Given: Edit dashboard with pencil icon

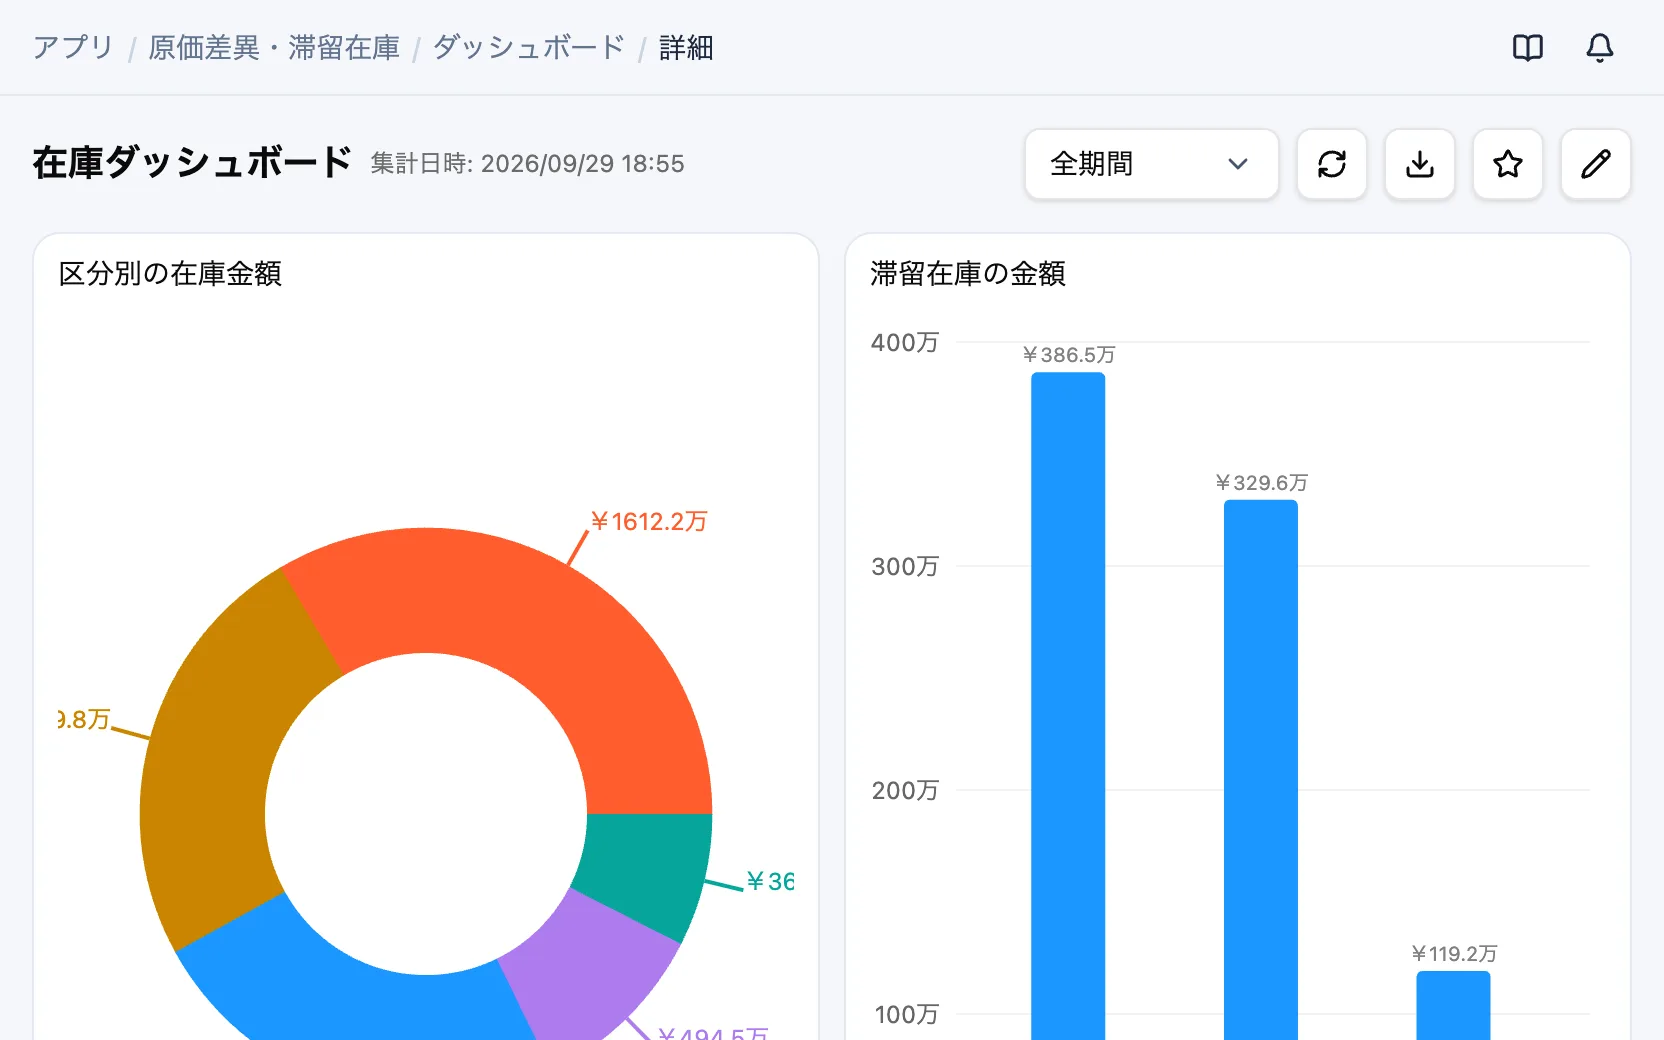Looking at the screenshot, I should point(1596,164).
